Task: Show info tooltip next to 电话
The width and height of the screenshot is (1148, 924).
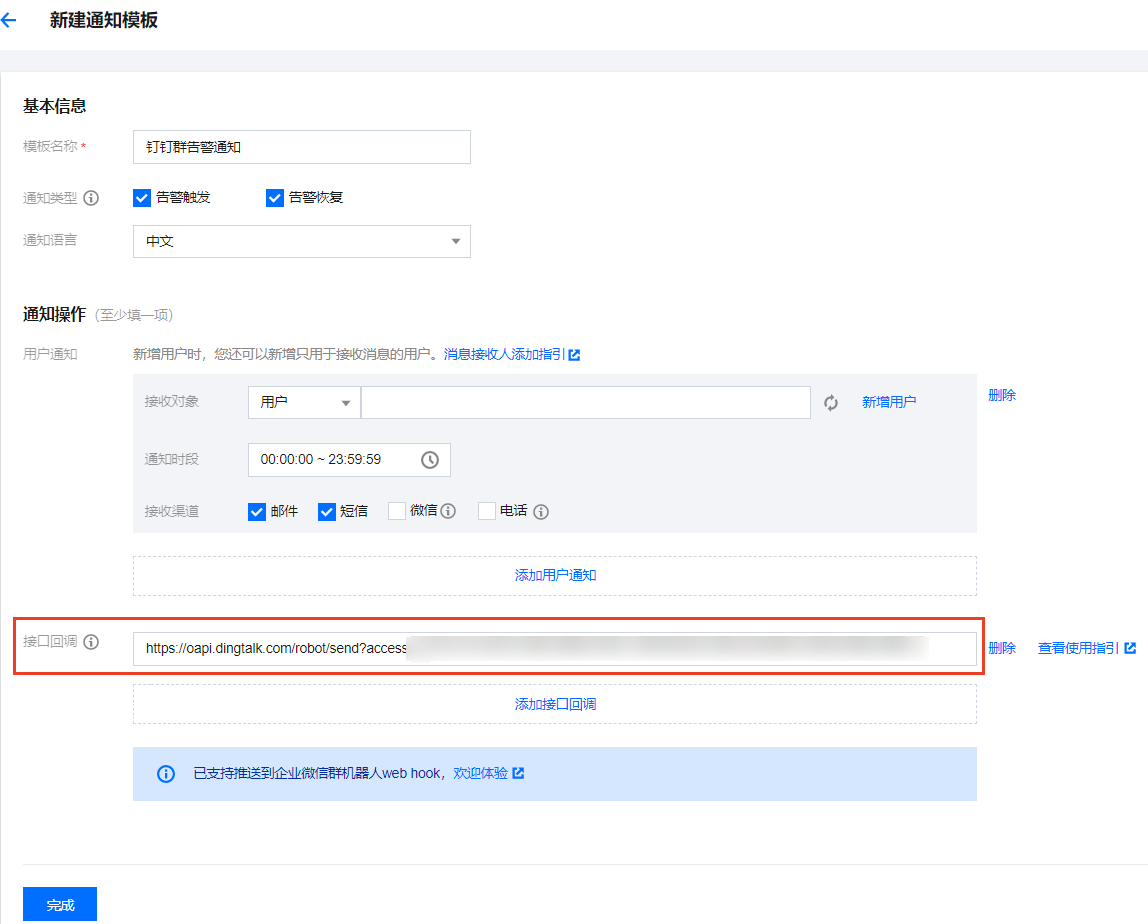Action: pos(541,512)
